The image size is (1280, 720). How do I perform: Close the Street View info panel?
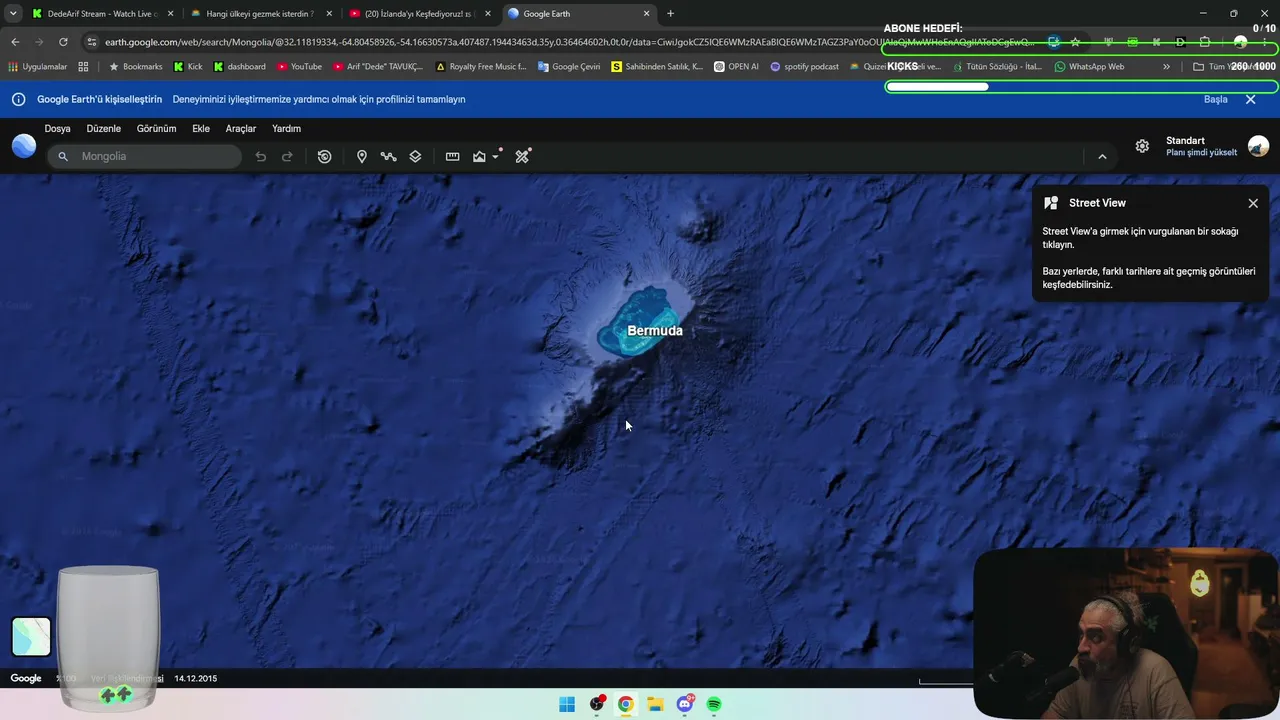click(1253, 203)
